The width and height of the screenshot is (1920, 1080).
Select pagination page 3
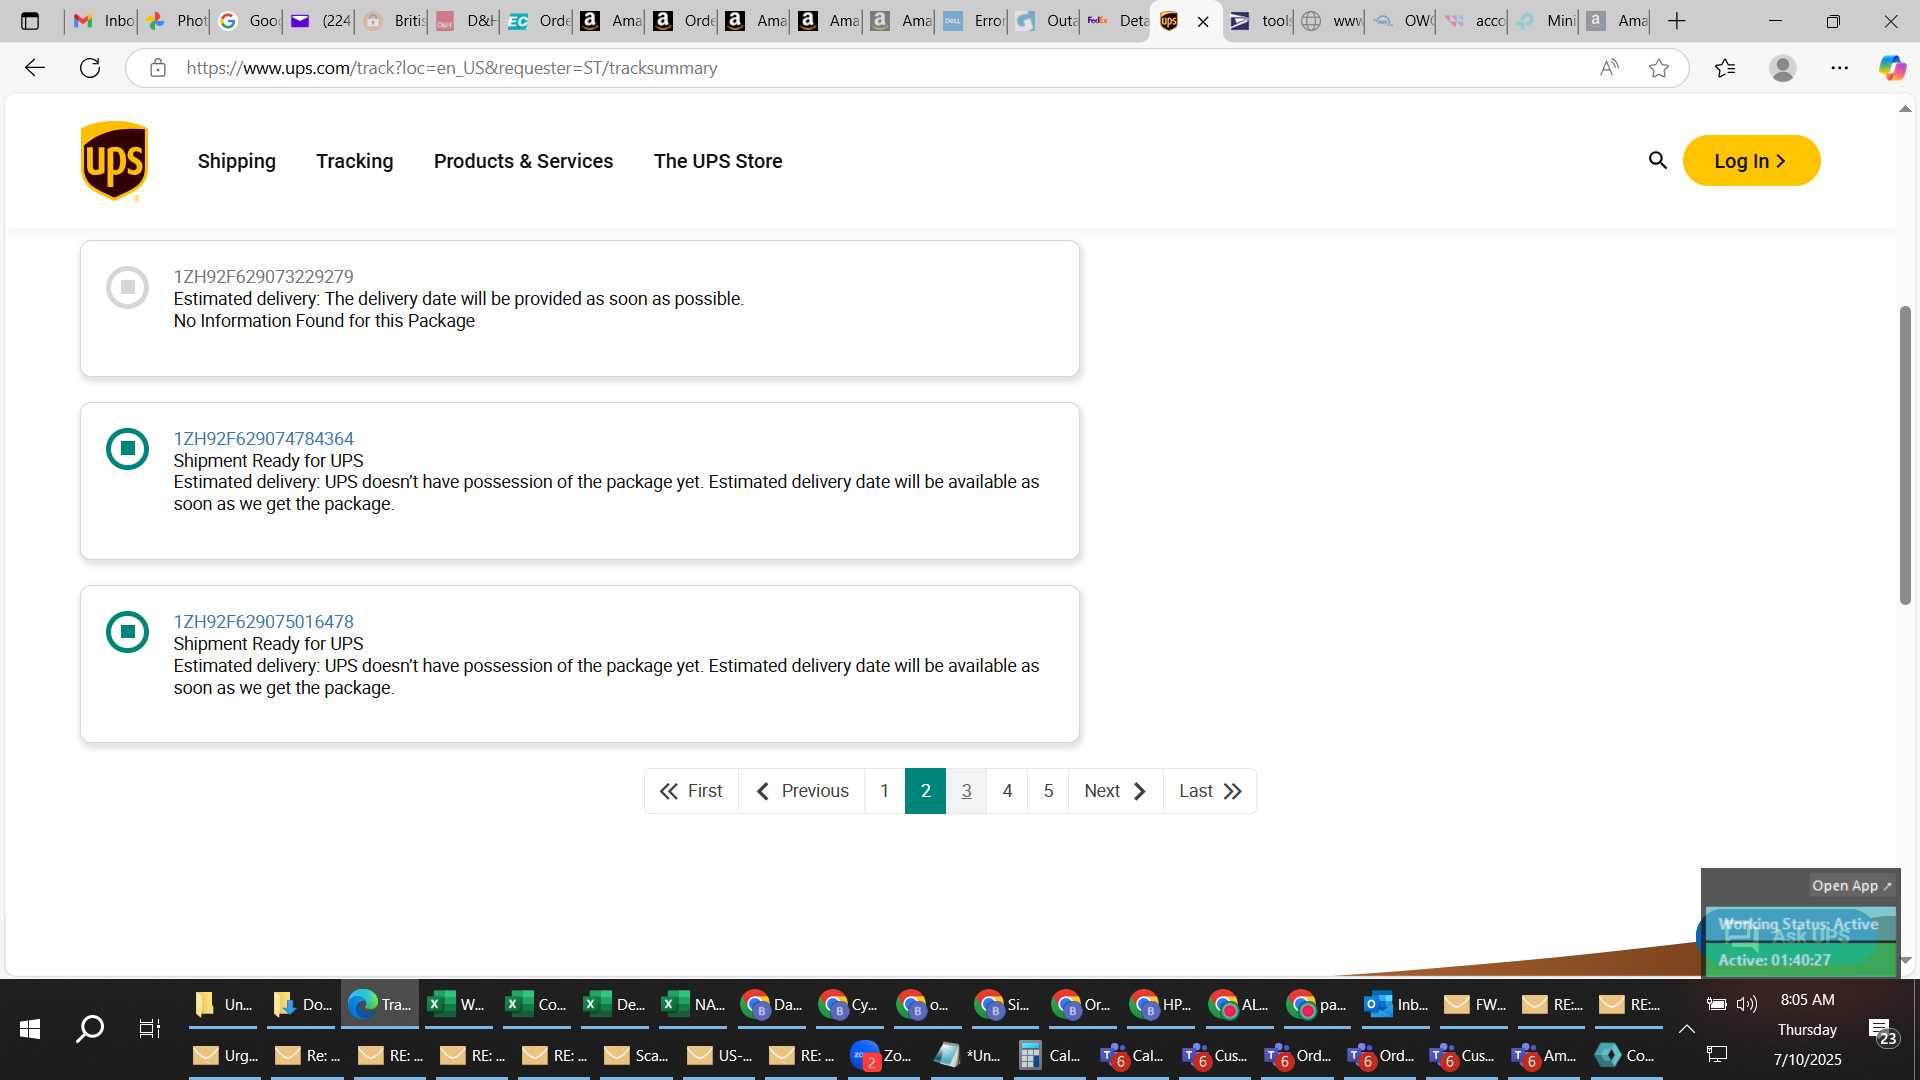click(x=966, y=791)
